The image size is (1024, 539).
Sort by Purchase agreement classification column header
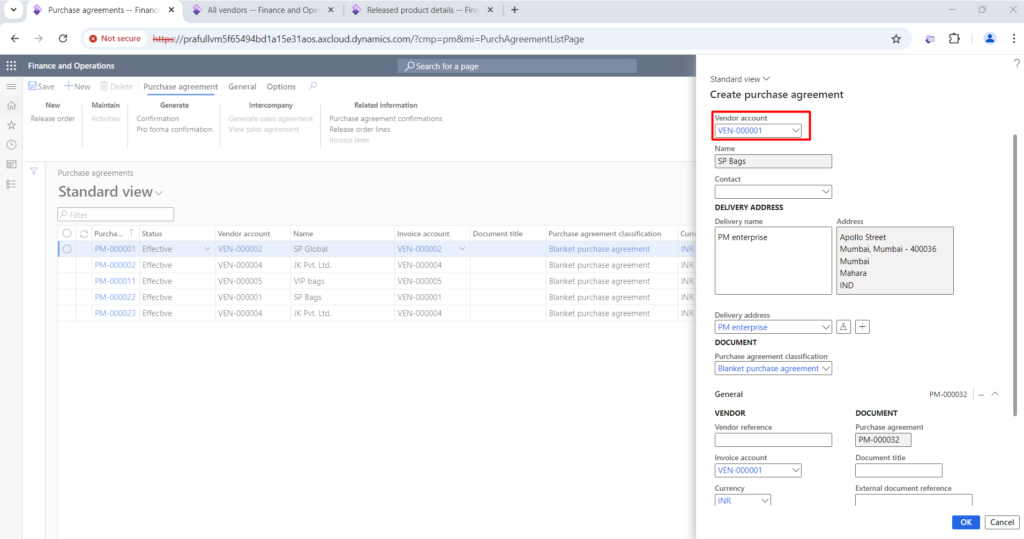click(605, 233)
